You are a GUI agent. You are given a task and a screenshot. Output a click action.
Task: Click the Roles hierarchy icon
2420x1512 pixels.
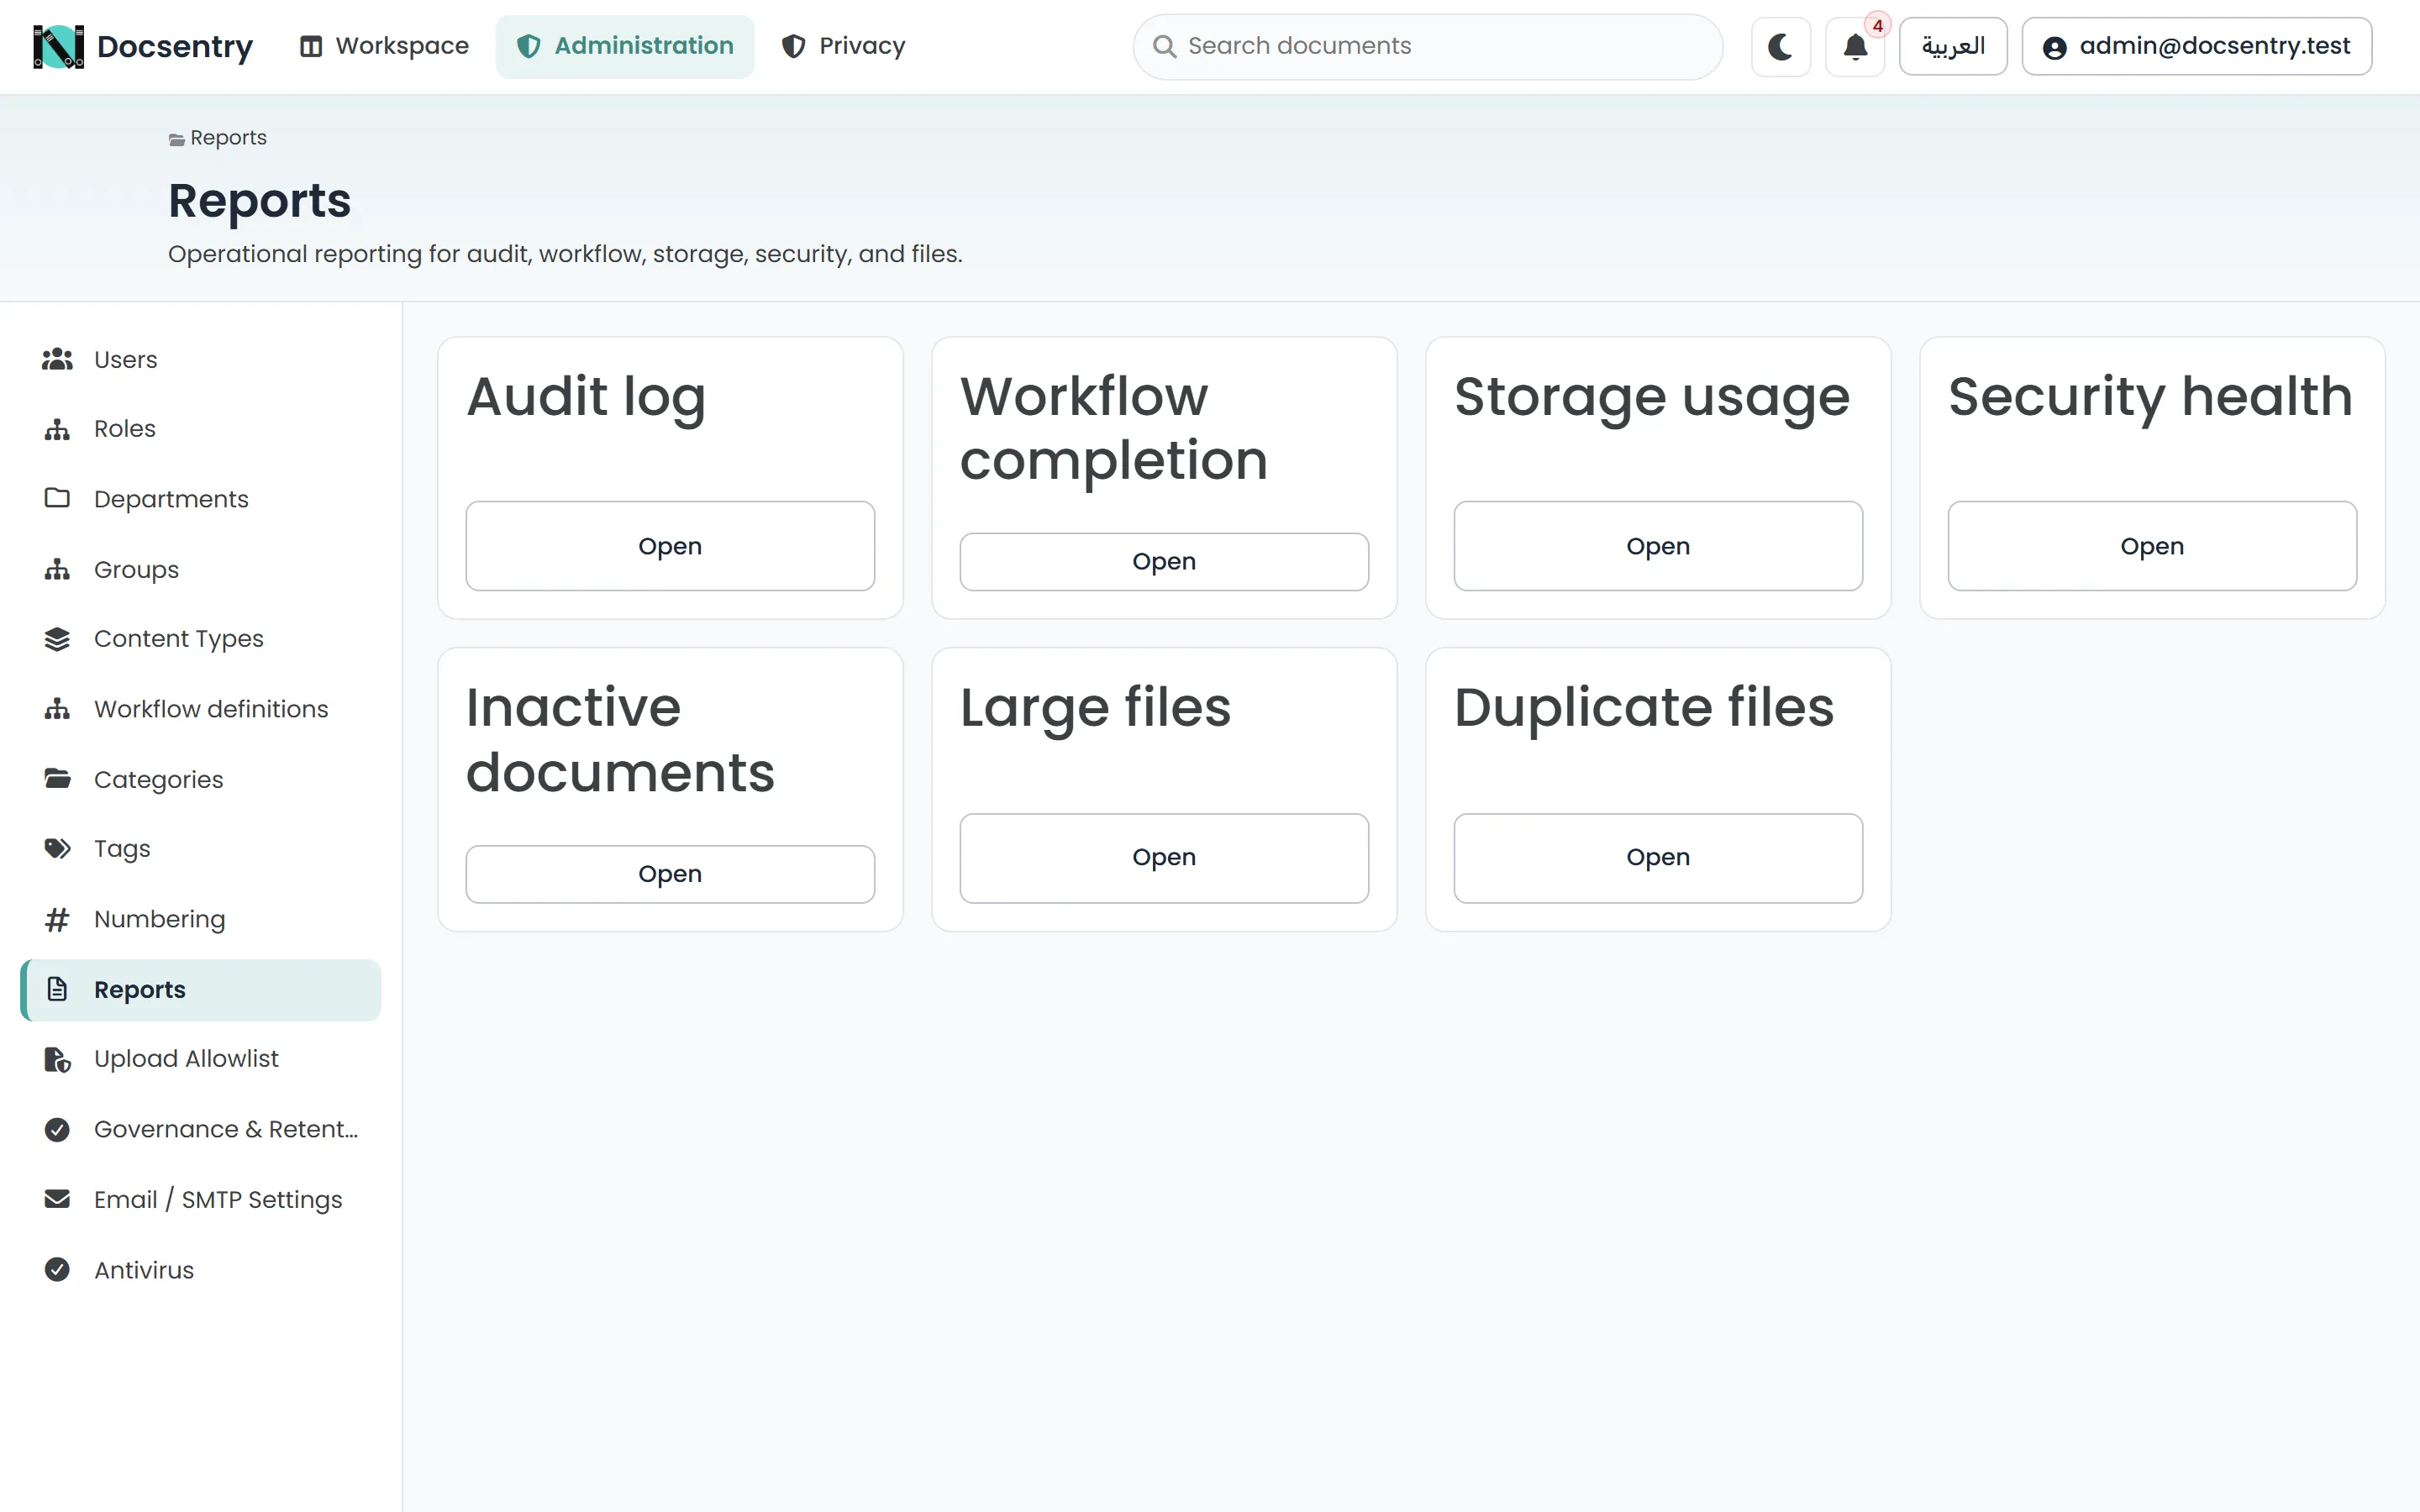[x=57, y=429]
